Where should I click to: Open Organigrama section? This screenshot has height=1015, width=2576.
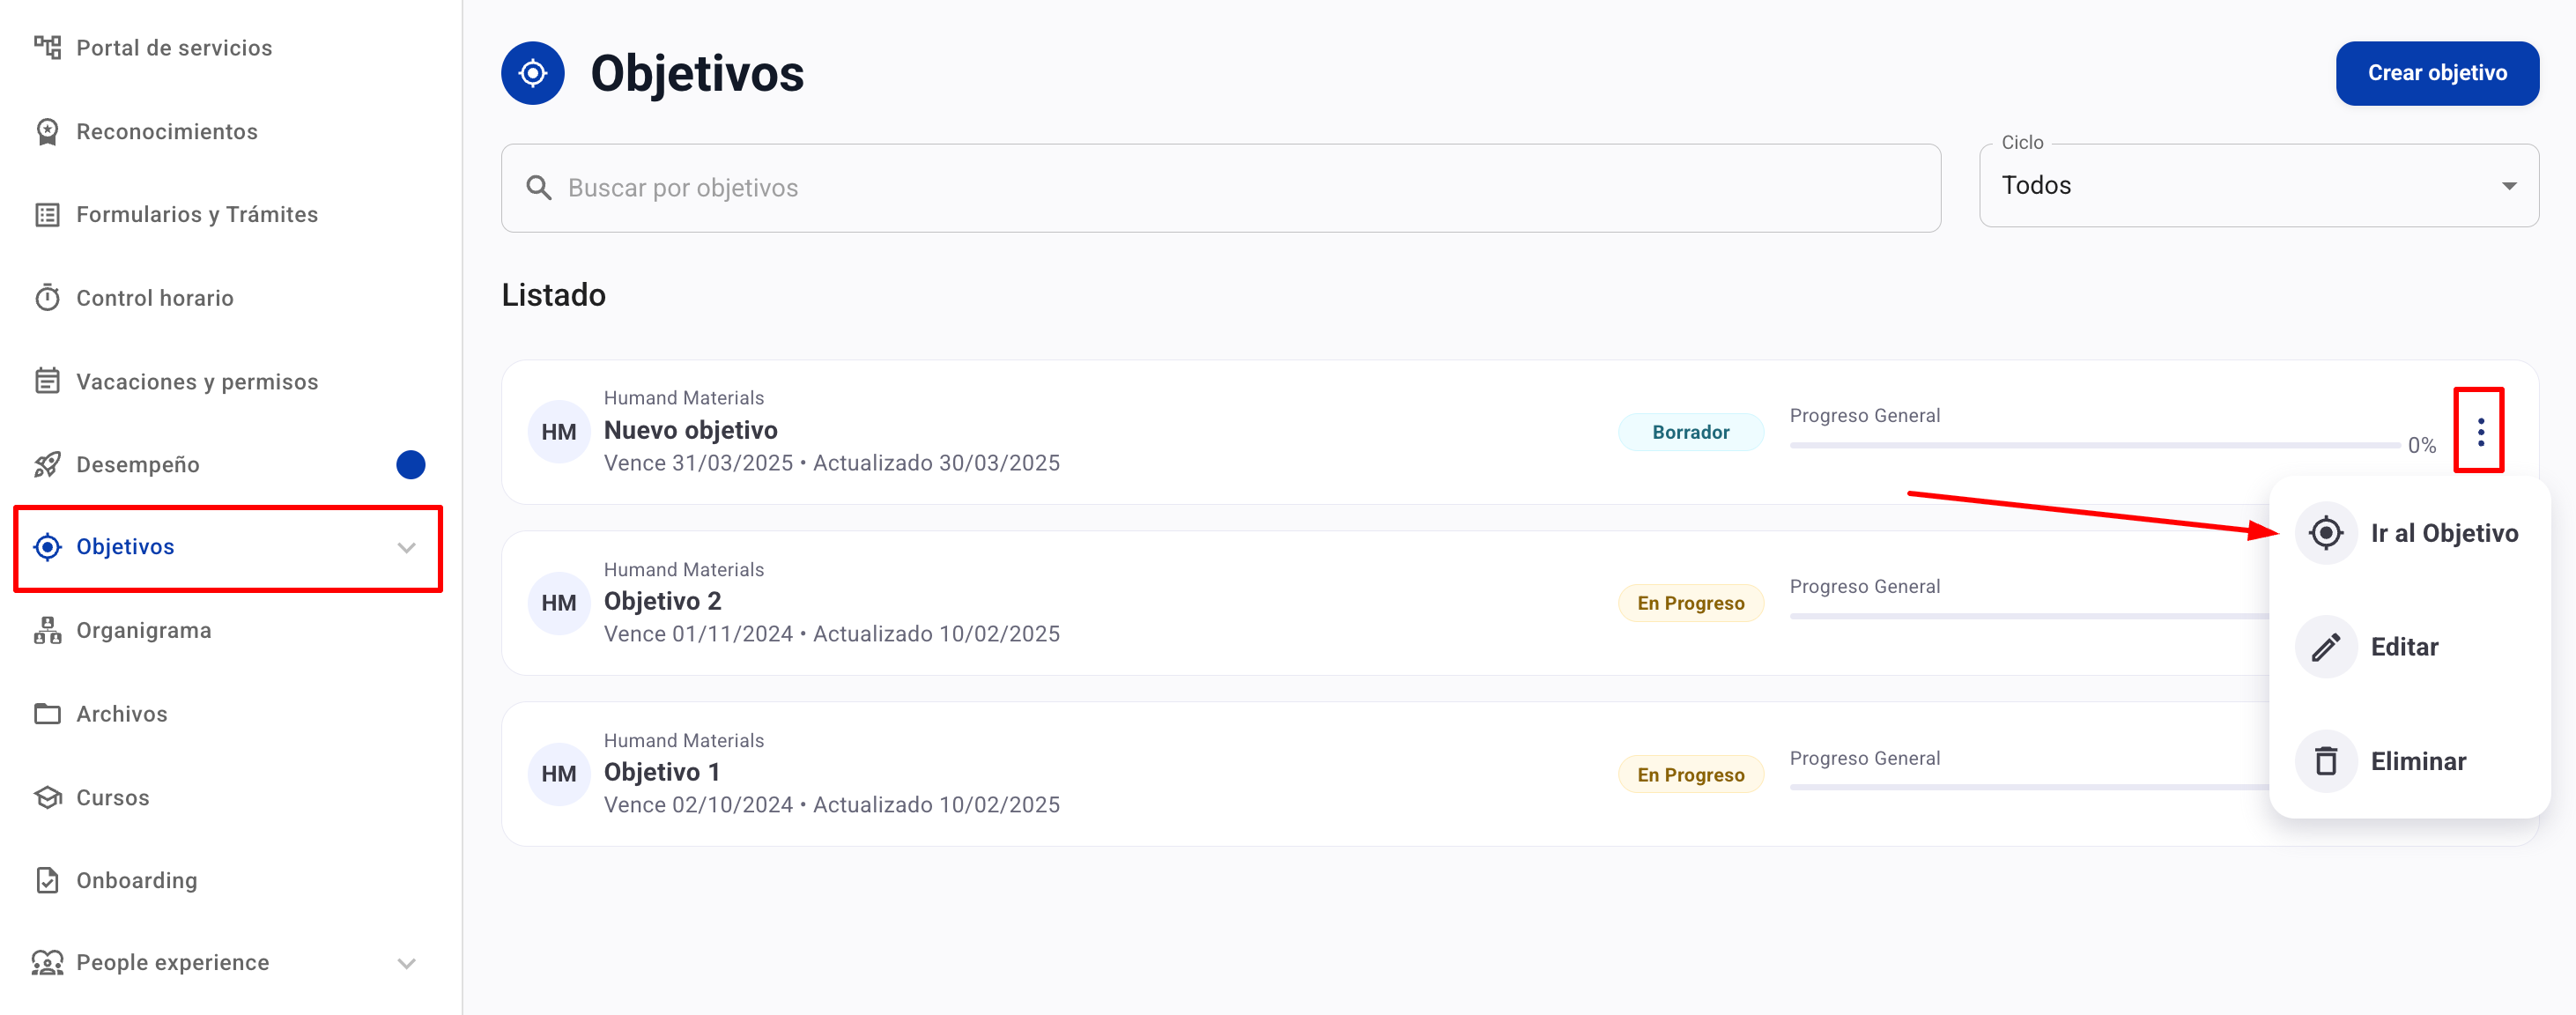[x=144, y=630]
